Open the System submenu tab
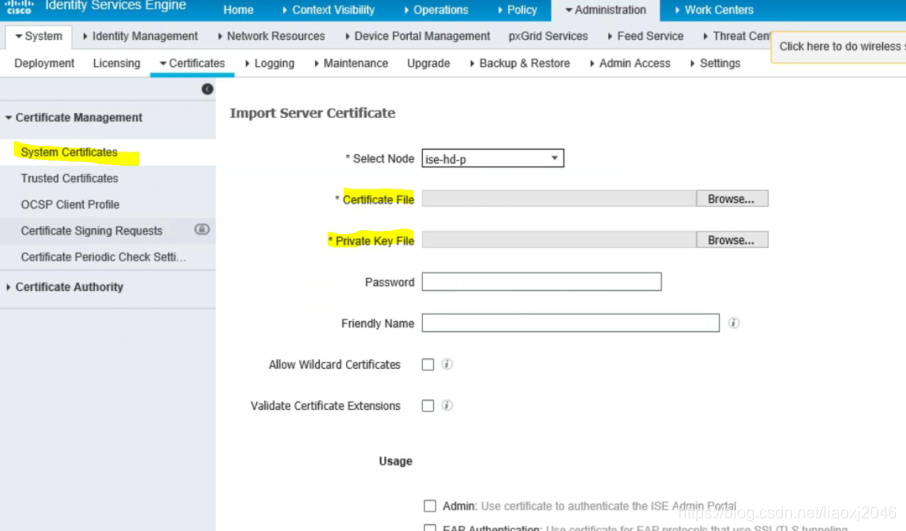906x531 pixels. point(39,36)
